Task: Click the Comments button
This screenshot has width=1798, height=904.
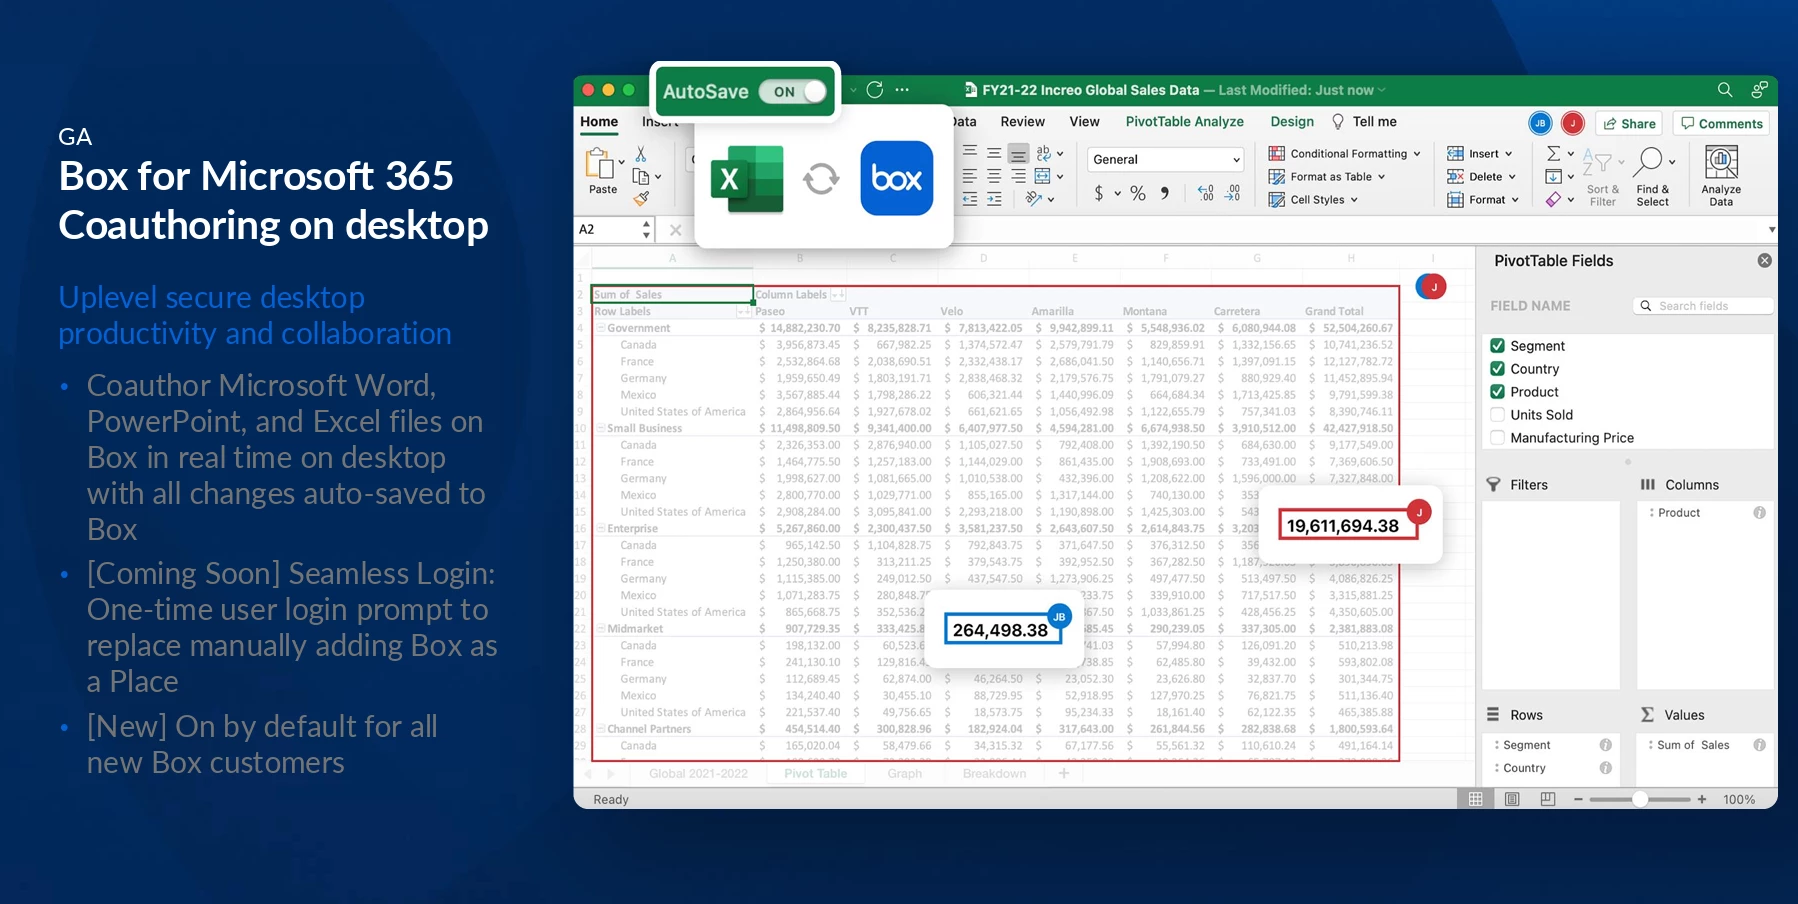Action: coord(1721,124)
